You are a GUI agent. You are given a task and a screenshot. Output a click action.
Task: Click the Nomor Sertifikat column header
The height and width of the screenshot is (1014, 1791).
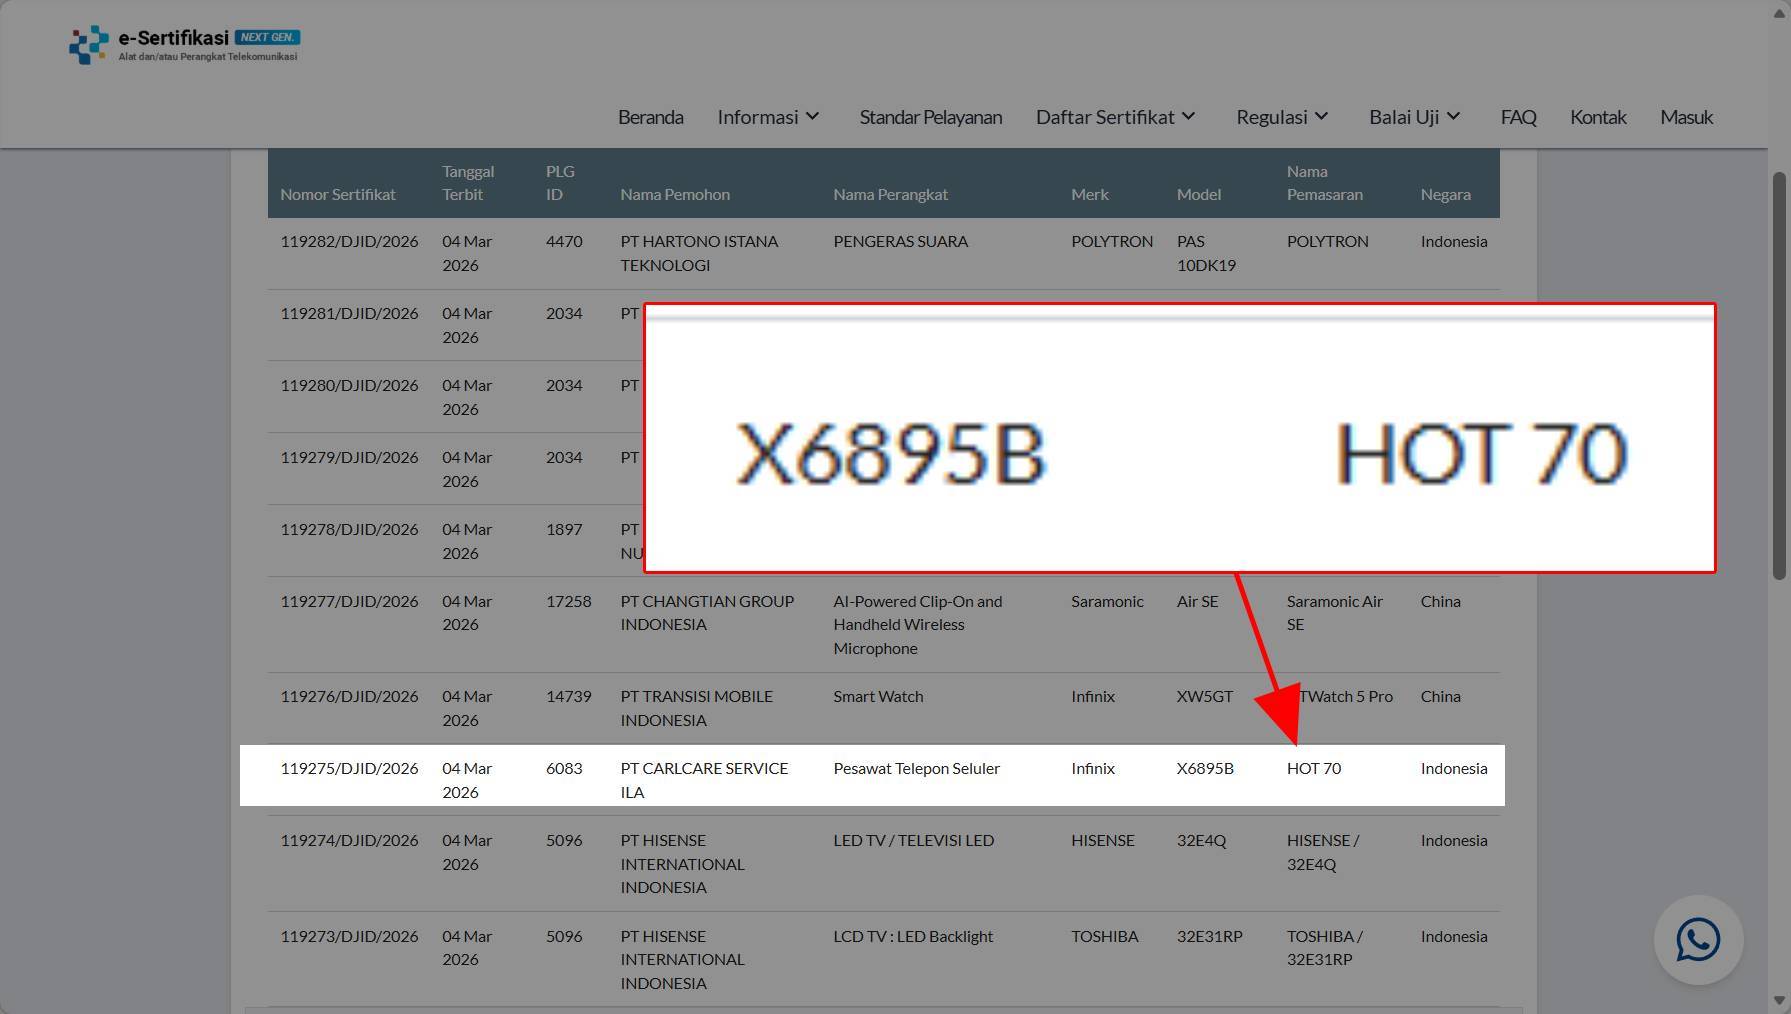tap(338, 194)
